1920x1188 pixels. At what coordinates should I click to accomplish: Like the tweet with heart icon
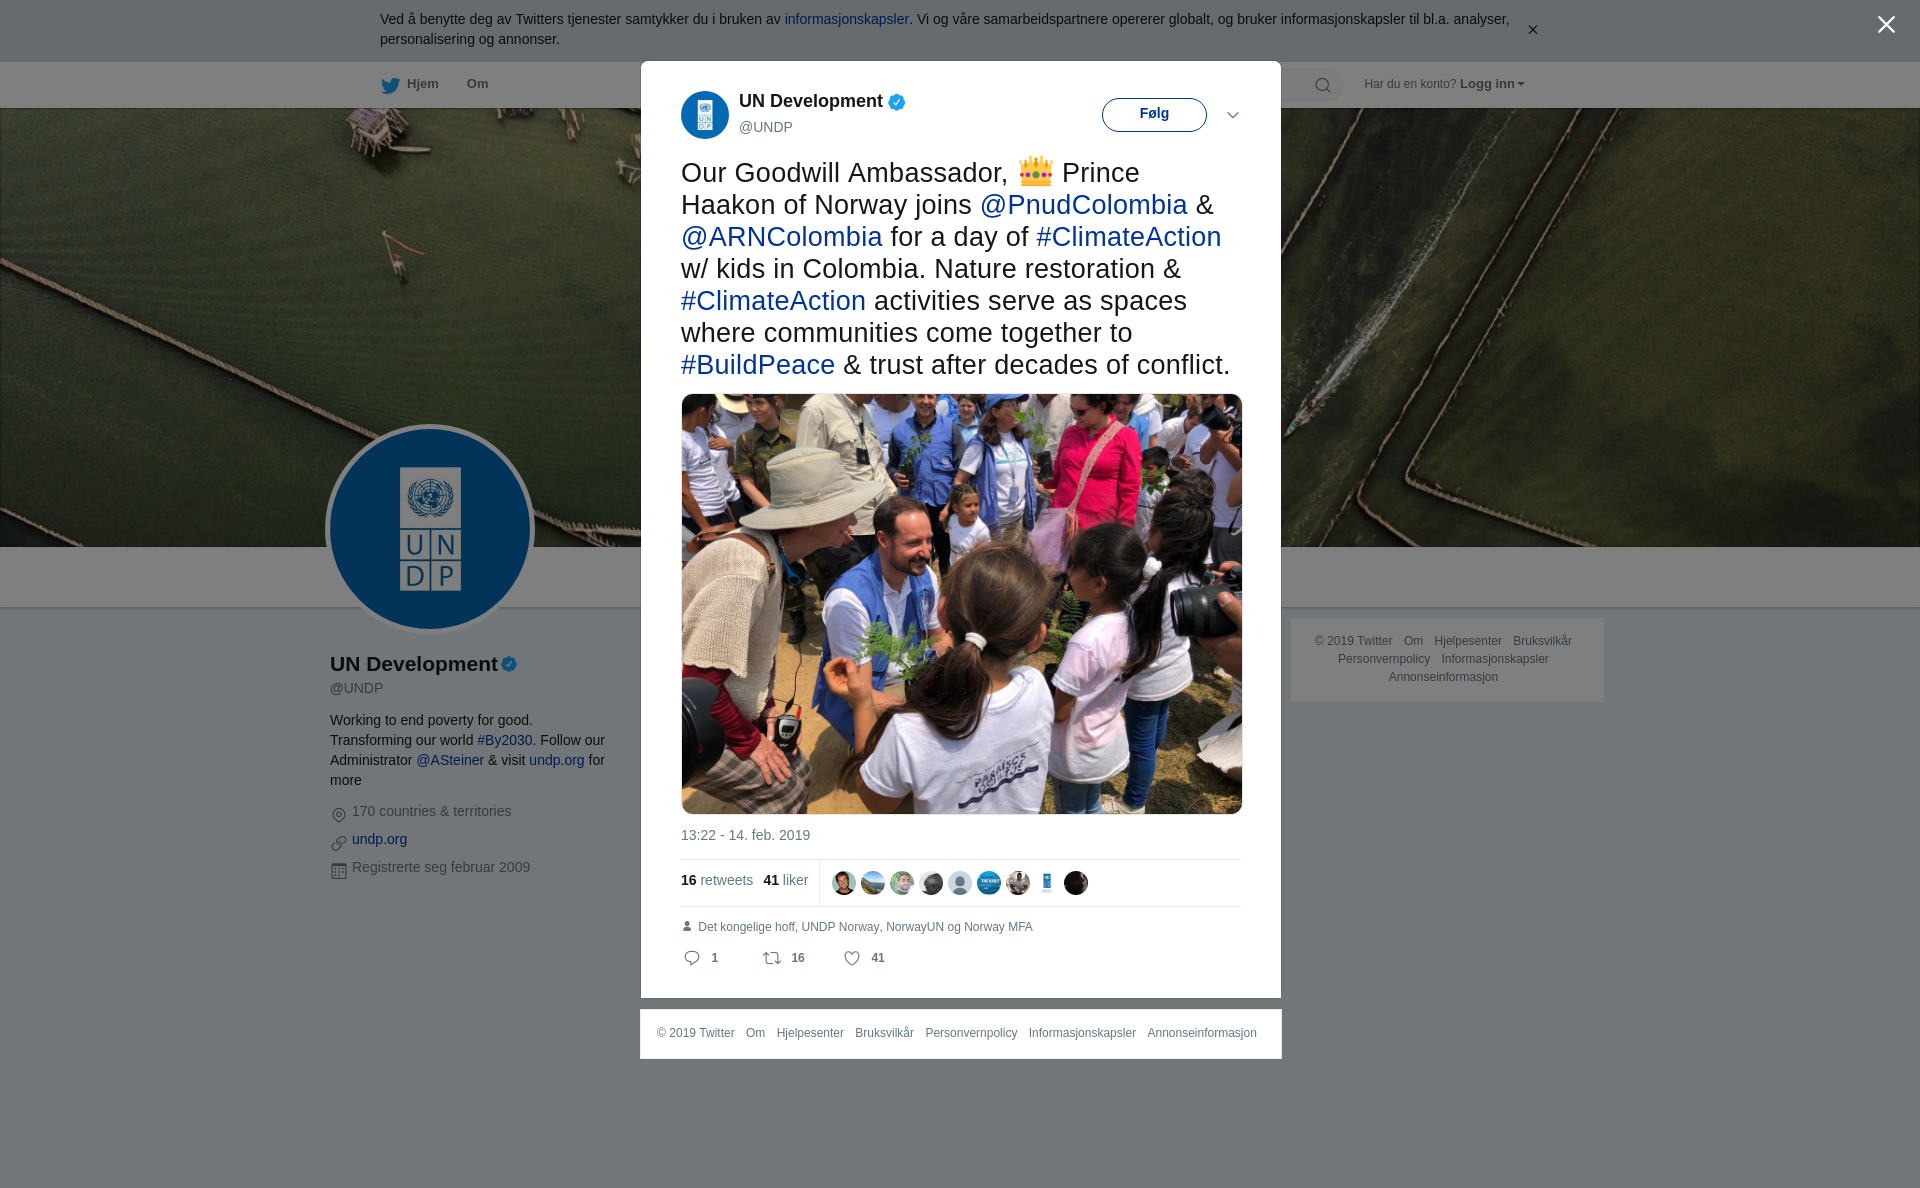852,958
